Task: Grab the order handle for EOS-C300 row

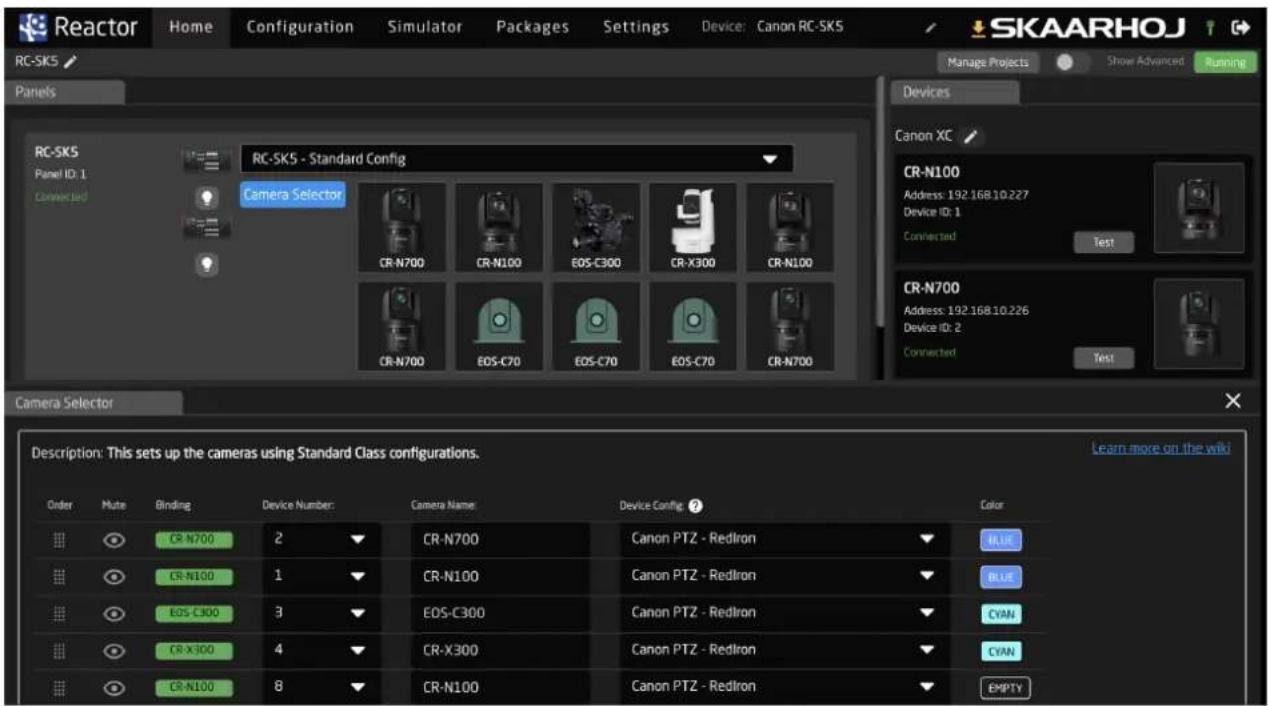Action: pyautogui.click(x=59, y=614)
